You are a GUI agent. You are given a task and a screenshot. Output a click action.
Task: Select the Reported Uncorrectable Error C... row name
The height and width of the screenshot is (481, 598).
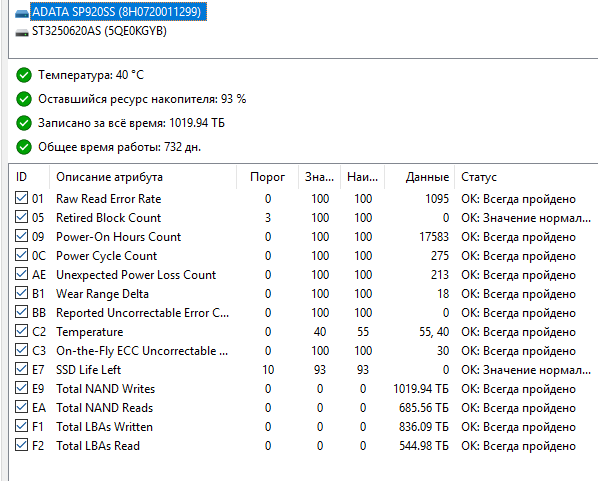(142, 313)
